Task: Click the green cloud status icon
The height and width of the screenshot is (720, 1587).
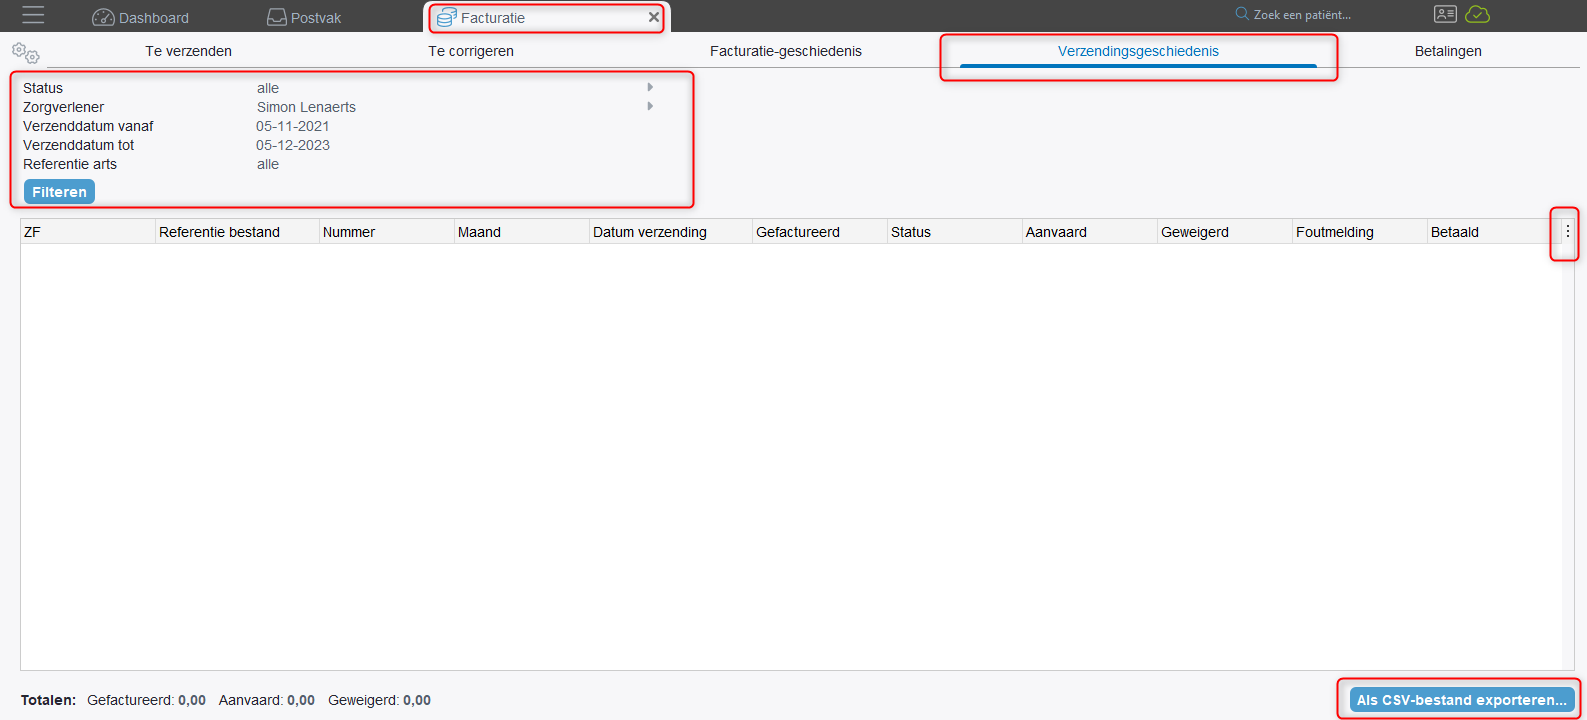Action: click(1477, 14)
